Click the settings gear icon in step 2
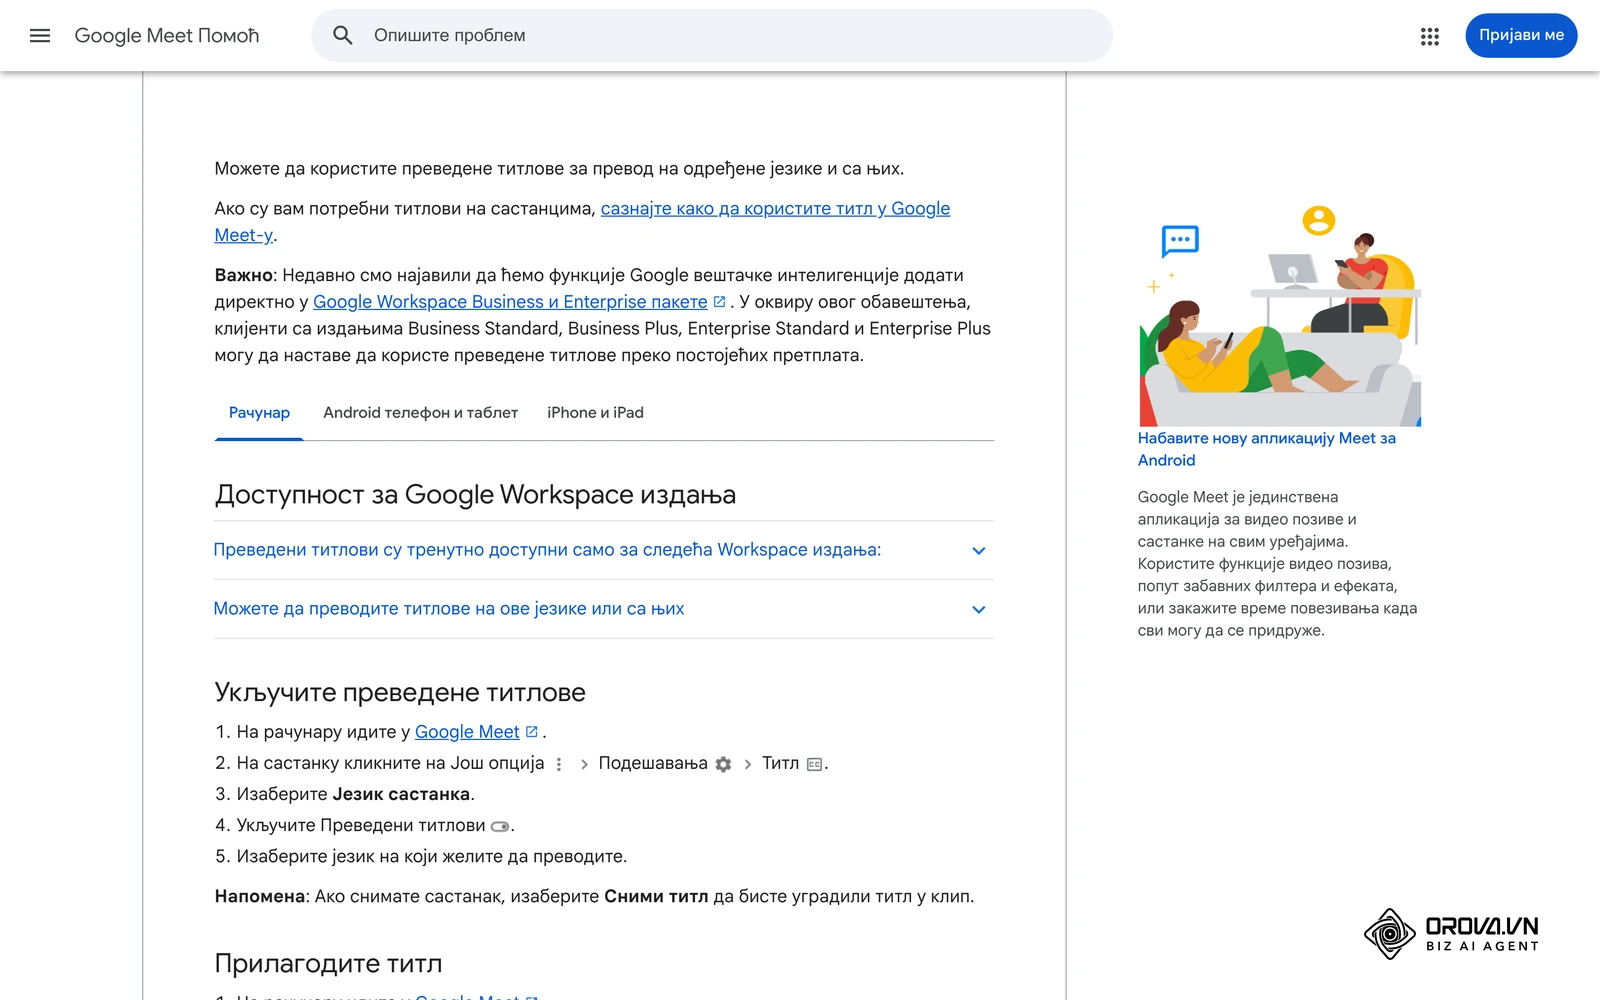1600x1000 pixels. (x=723, y=764)
